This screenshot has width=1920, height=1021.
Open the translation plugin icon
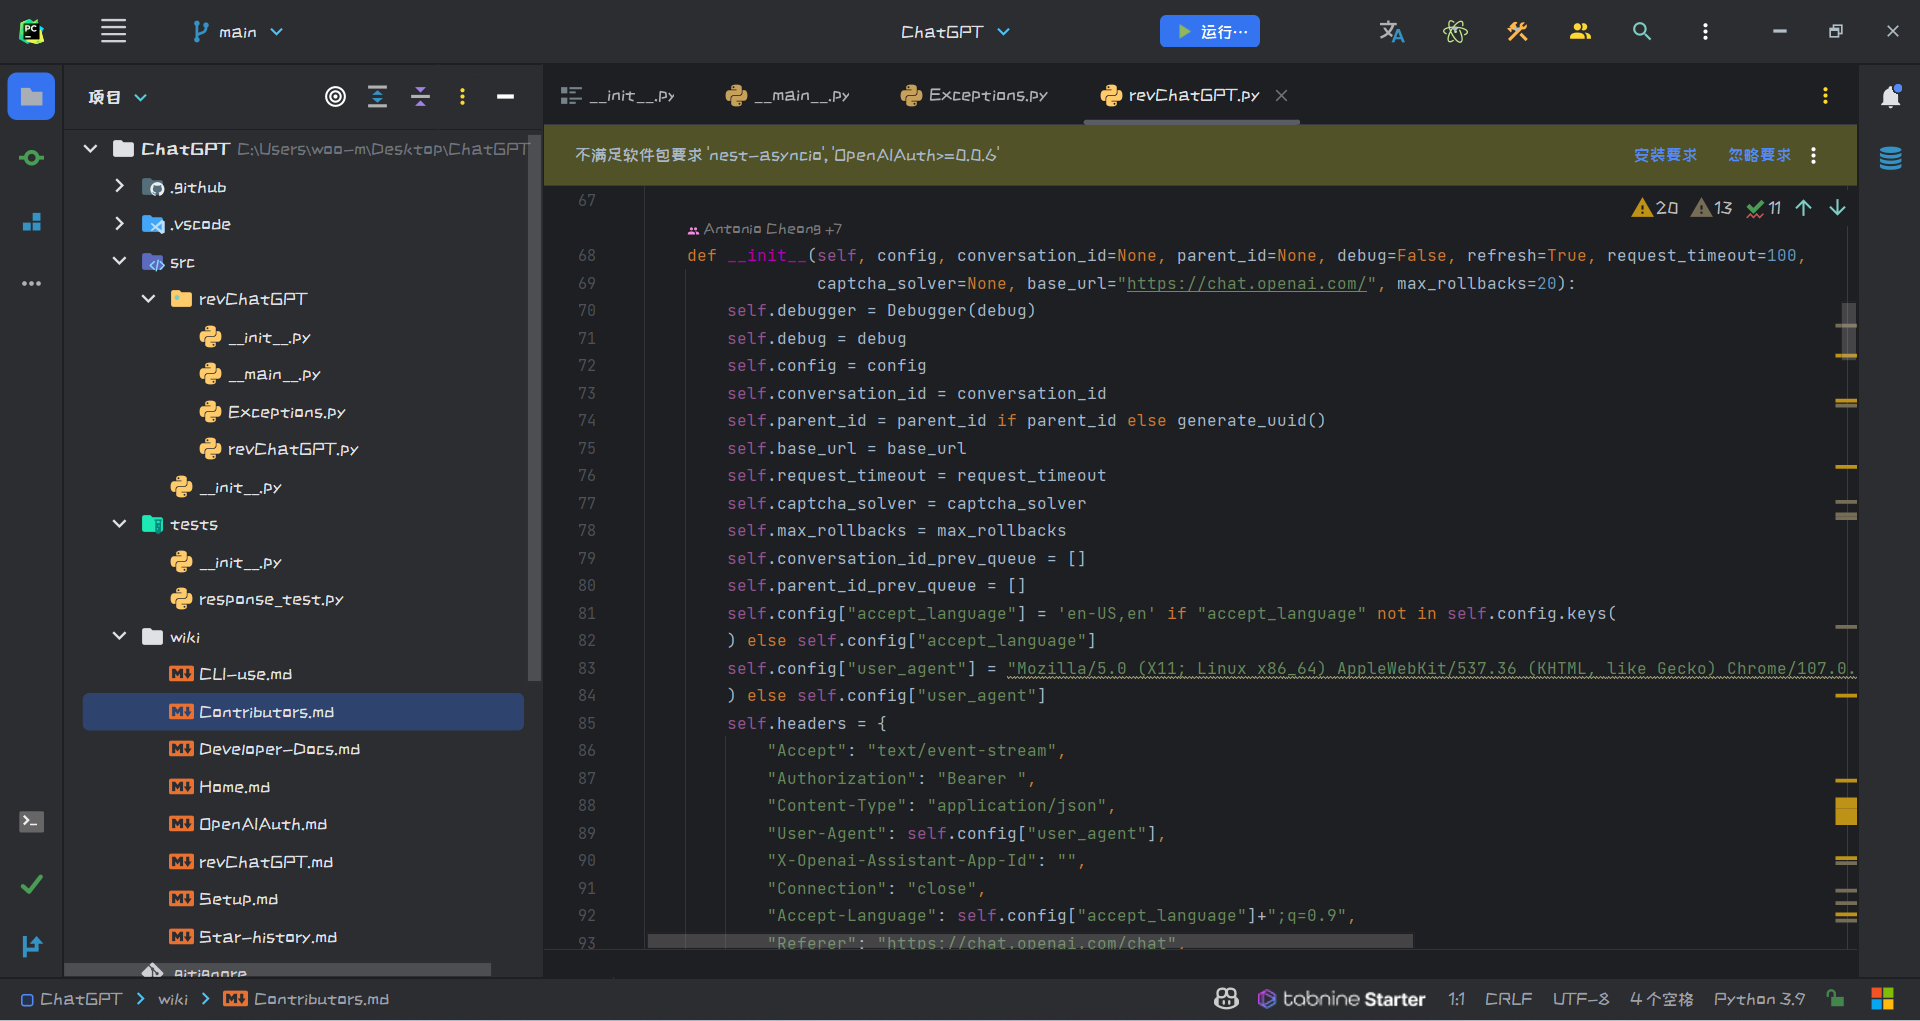pos(1391,32)
